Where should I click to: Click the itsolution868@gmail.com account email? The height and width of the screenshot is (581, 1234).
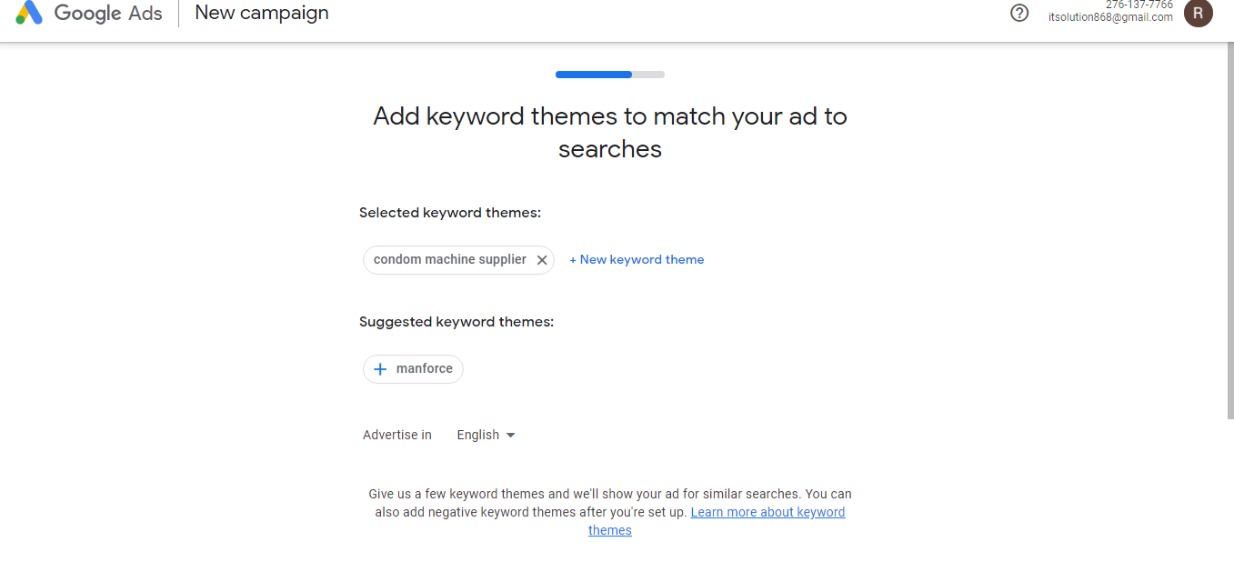1110,18
